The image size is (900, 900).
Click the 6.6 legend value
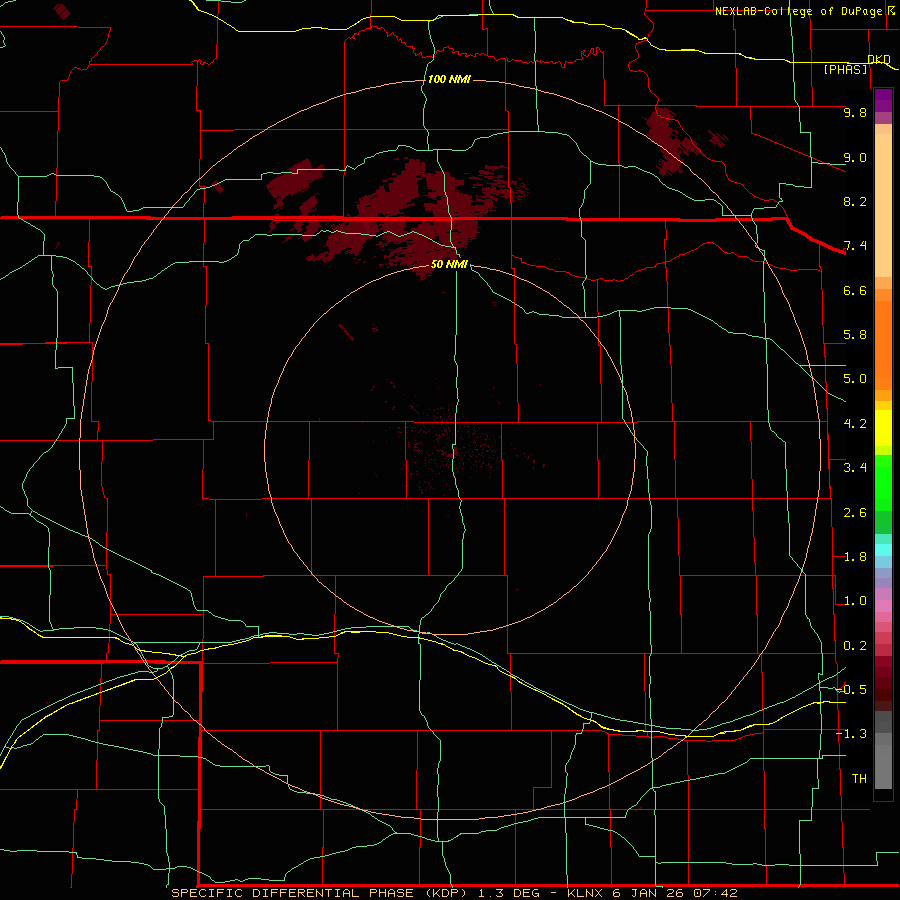tap(855, 290)
